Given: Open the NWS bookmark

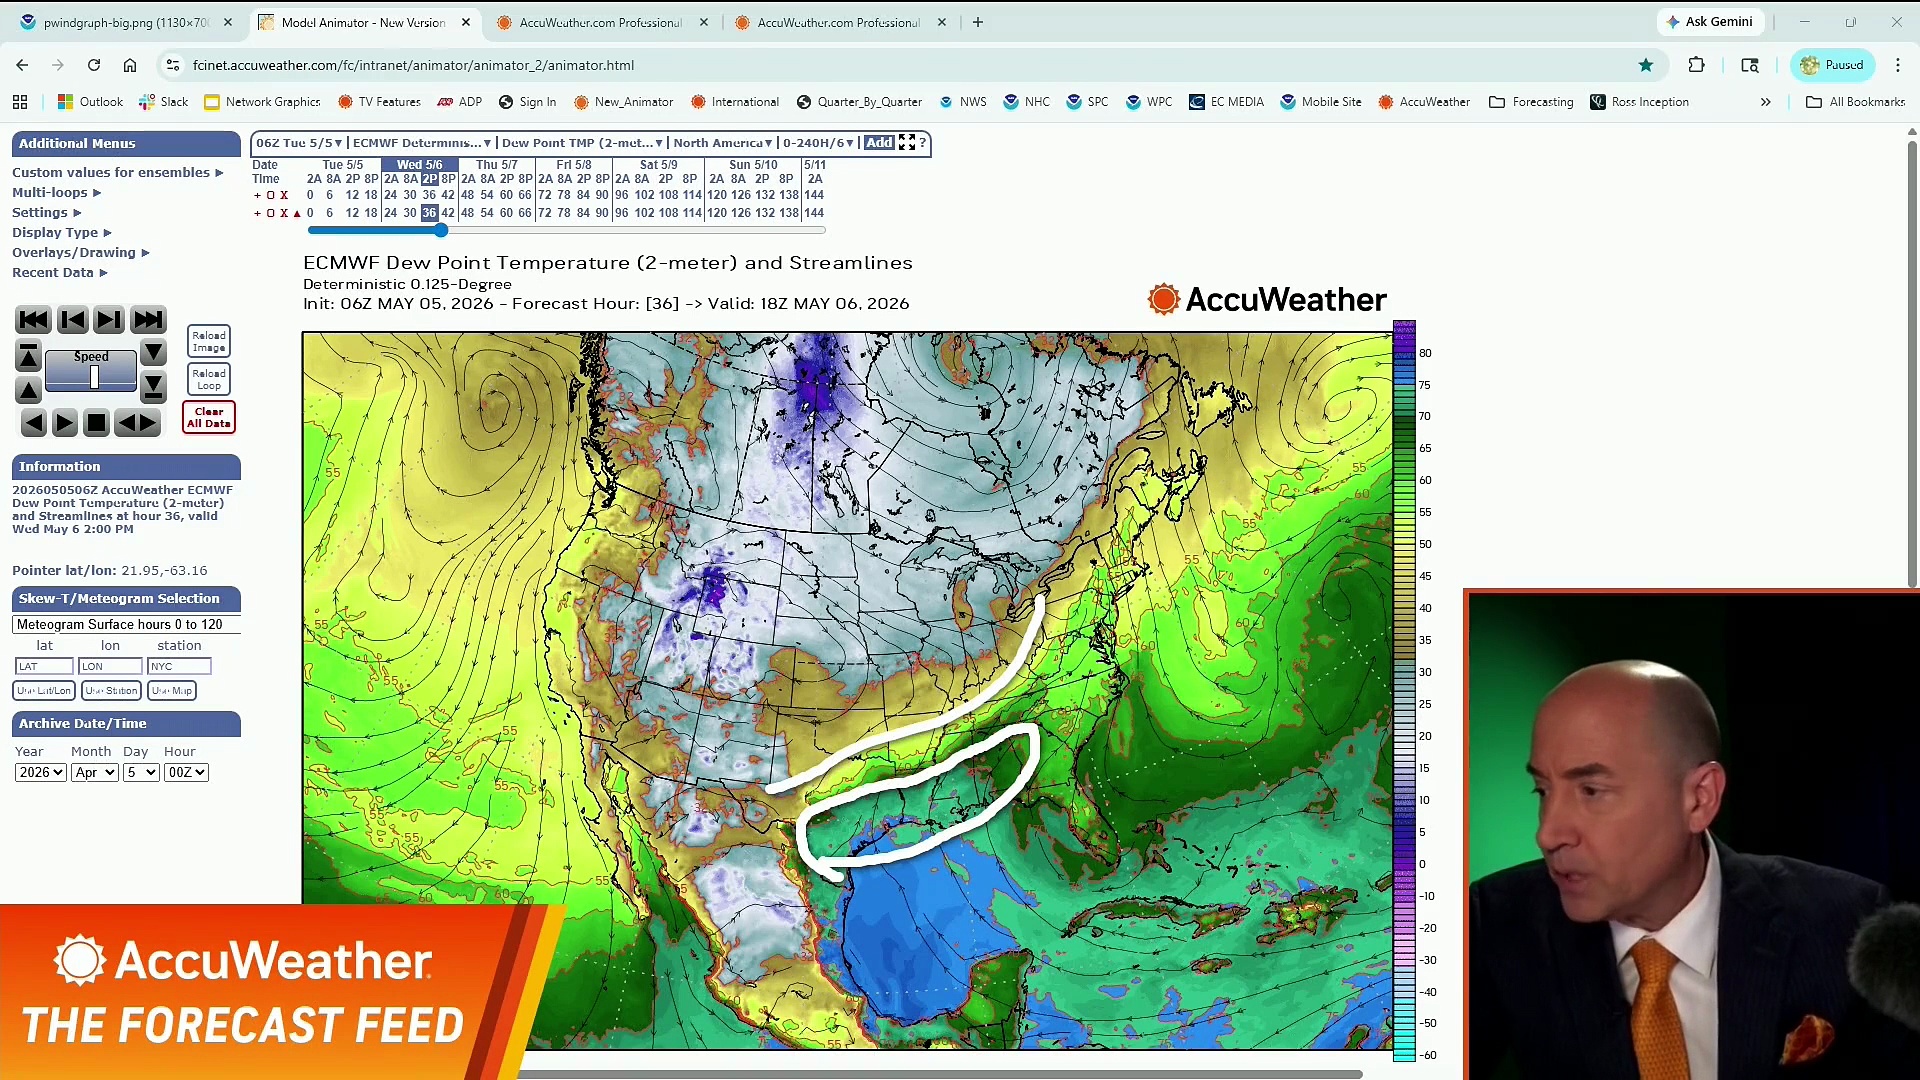Looking at the screenshot, I should click(964, 102).
